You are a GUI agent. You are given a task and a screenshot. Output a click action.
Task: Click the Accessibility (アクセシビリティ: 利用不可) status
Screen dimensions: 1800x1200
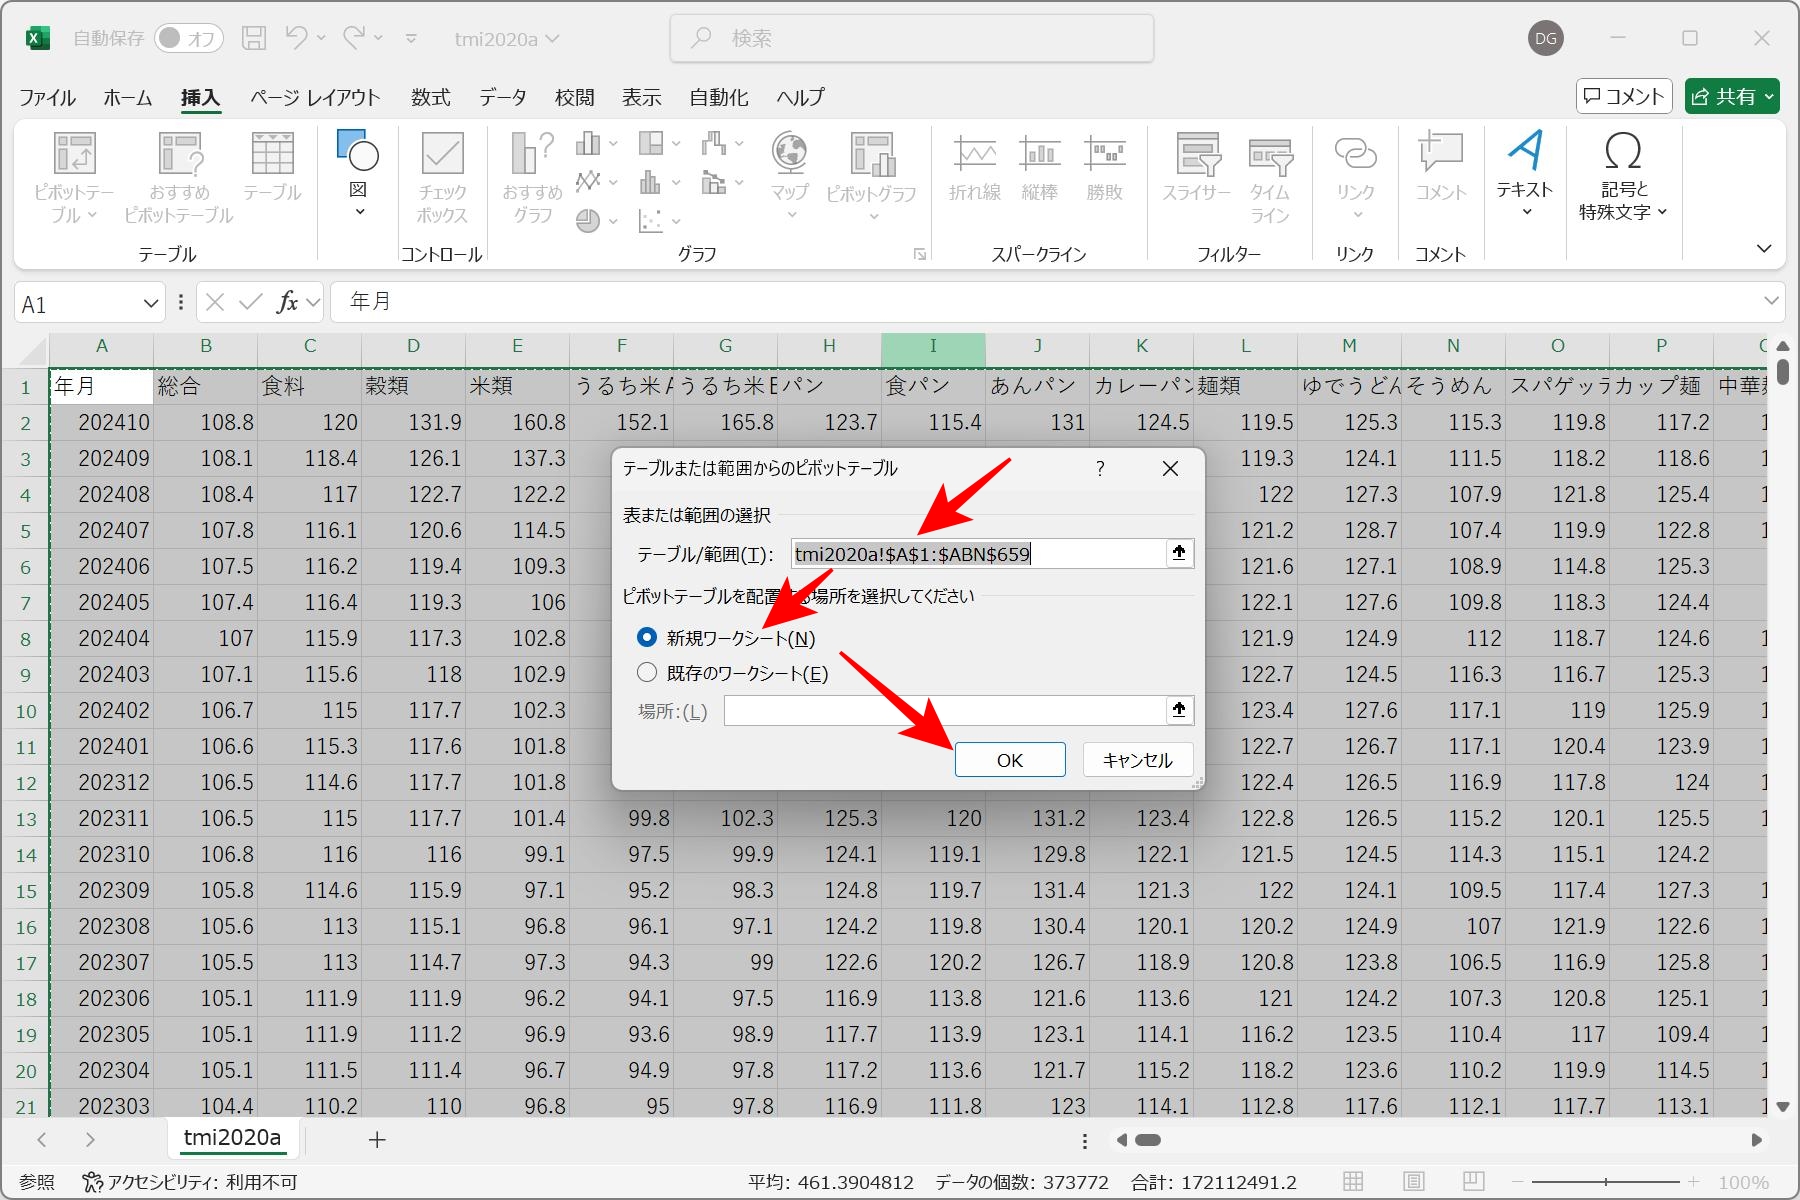(x=190, y=1182)
